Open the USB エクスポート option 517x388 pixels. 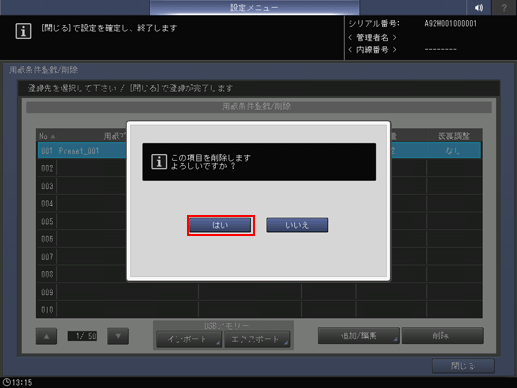(257, 339)
